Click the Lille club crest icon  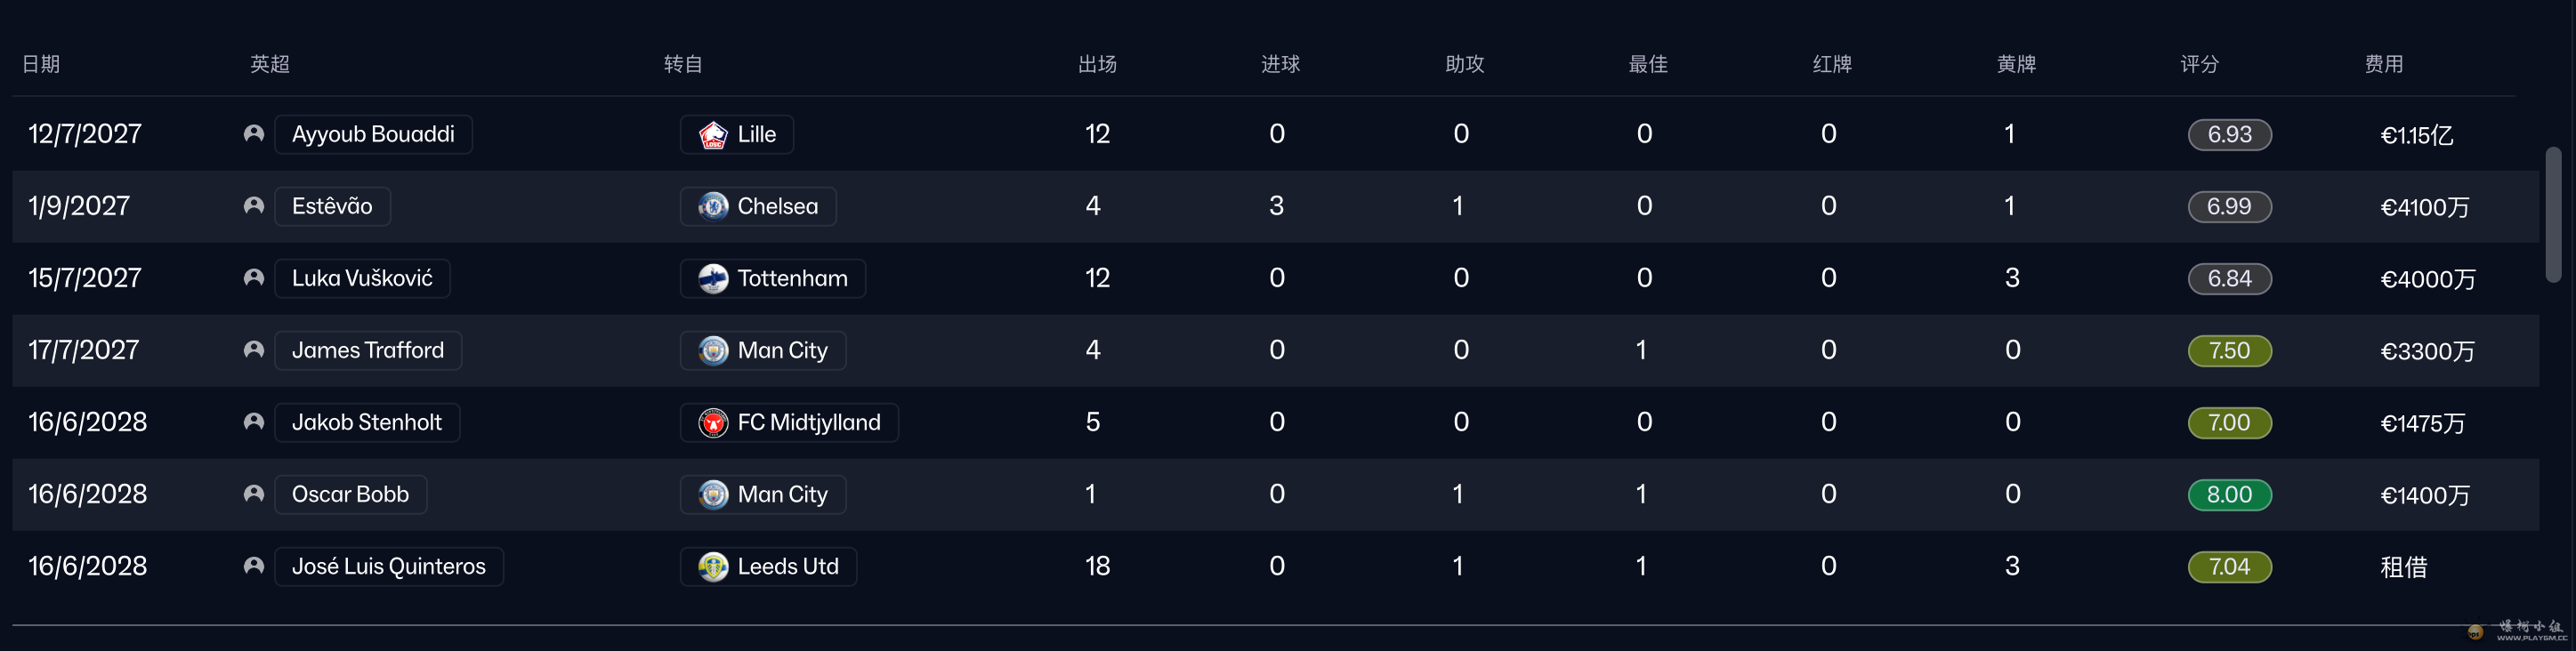713,135
